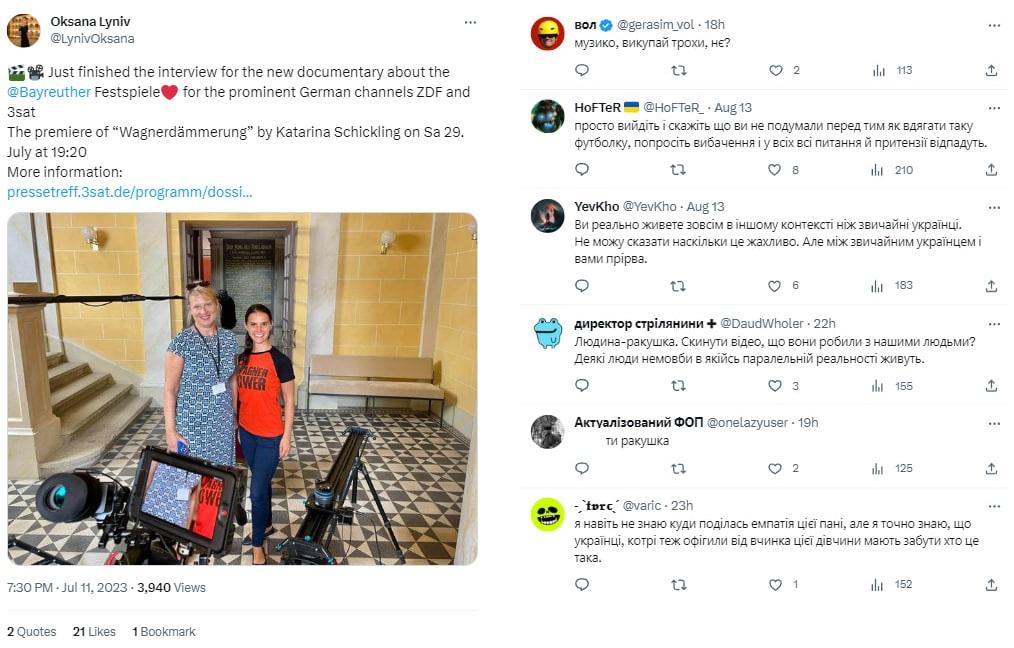This screenshot has height=648, width=1014.
Task: Open the @Bayreuther mention link
Action: coord(49,92)
